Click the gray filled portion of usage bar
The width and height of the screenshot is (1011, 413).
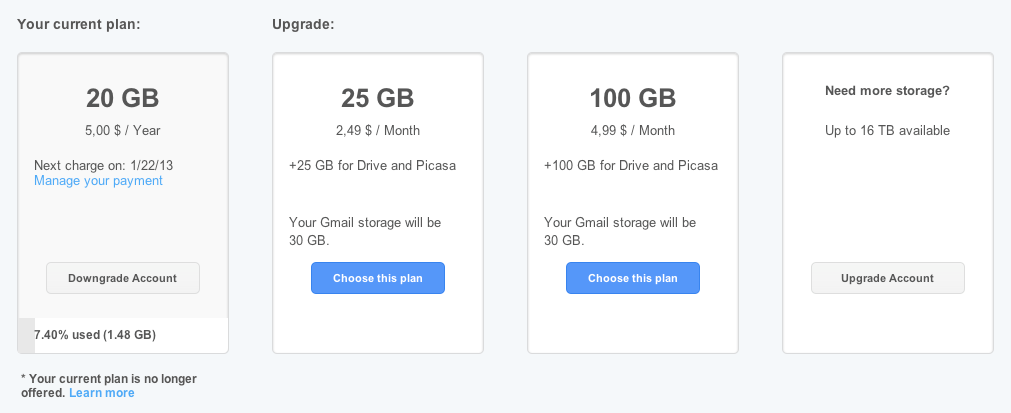tap(26, 335)
